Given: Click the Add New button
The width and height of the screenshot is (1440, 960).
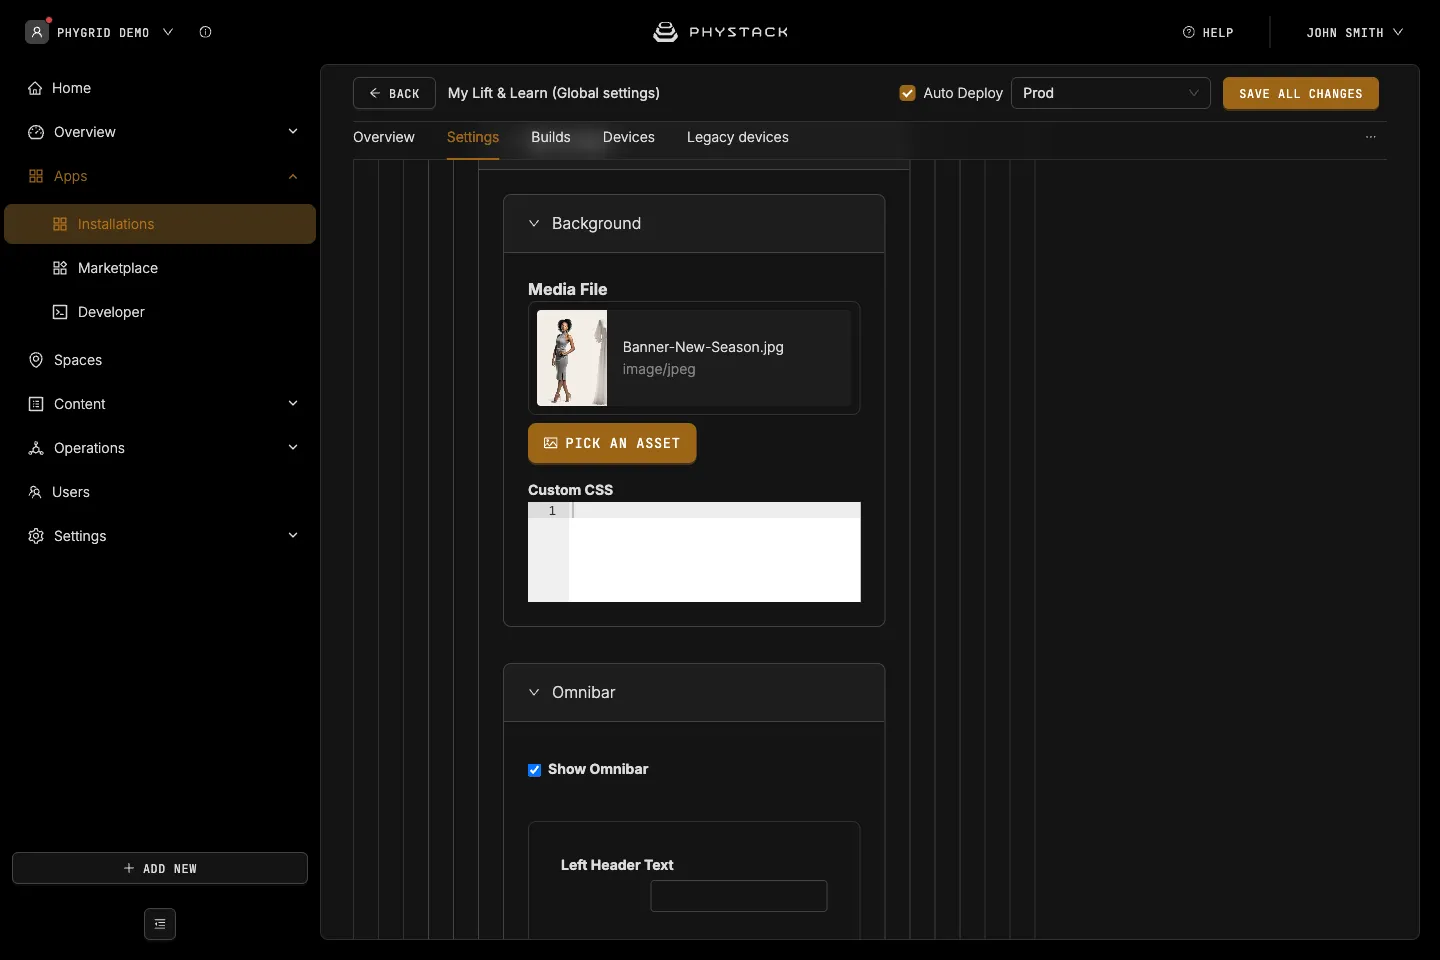Looking at the screenshot, I should [x=160, y=868].
